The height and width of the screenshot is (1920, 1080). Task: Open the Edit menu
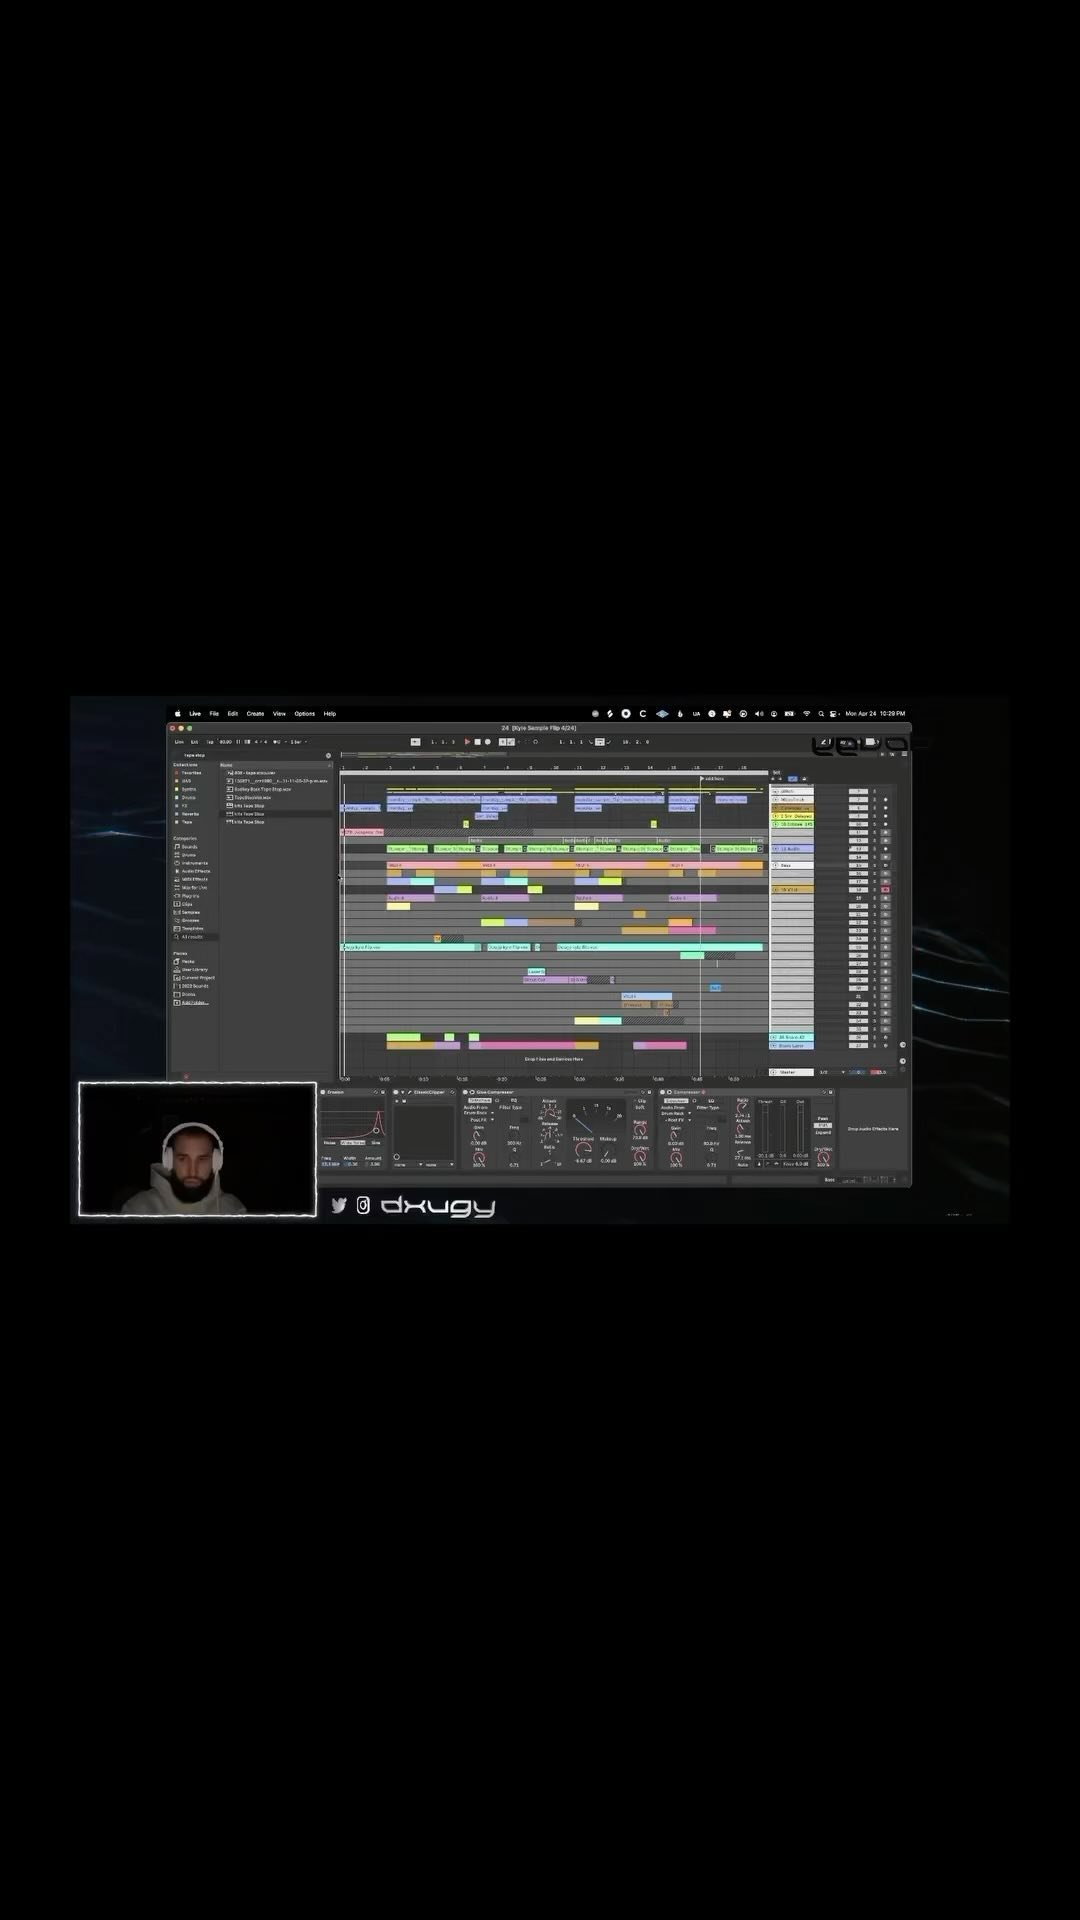tap(233, 713)
